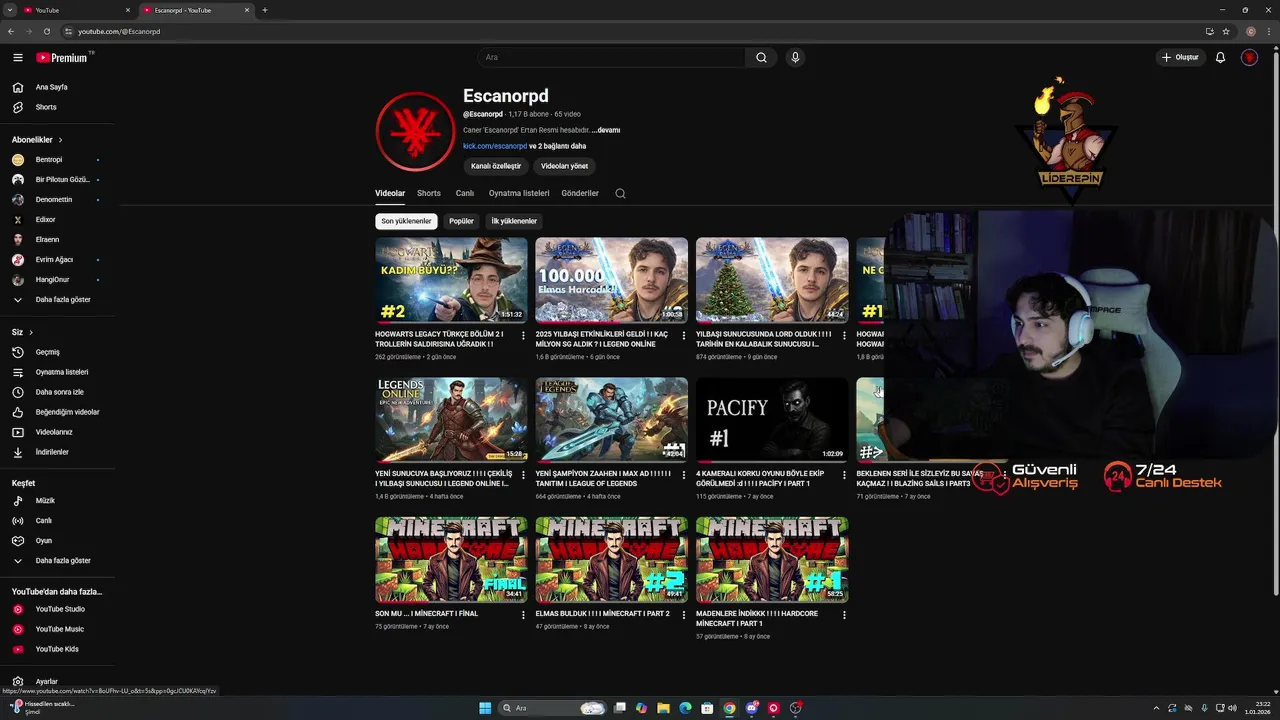
Task: Select the Son yüklenenler filter chip
Action: (406, 221)
